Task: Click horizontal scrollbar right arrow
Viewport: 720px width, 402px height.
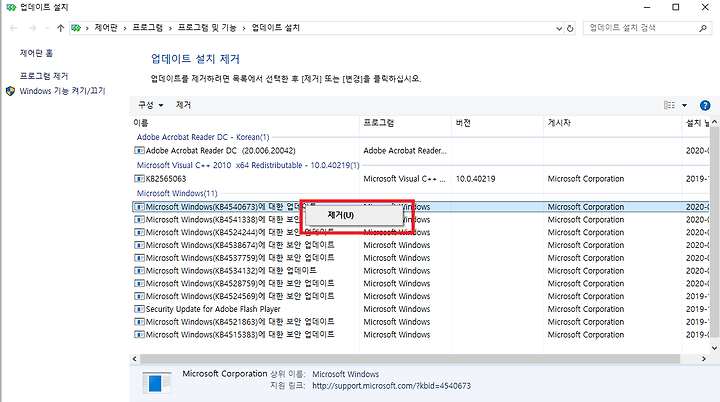Action: pos(703,359)
